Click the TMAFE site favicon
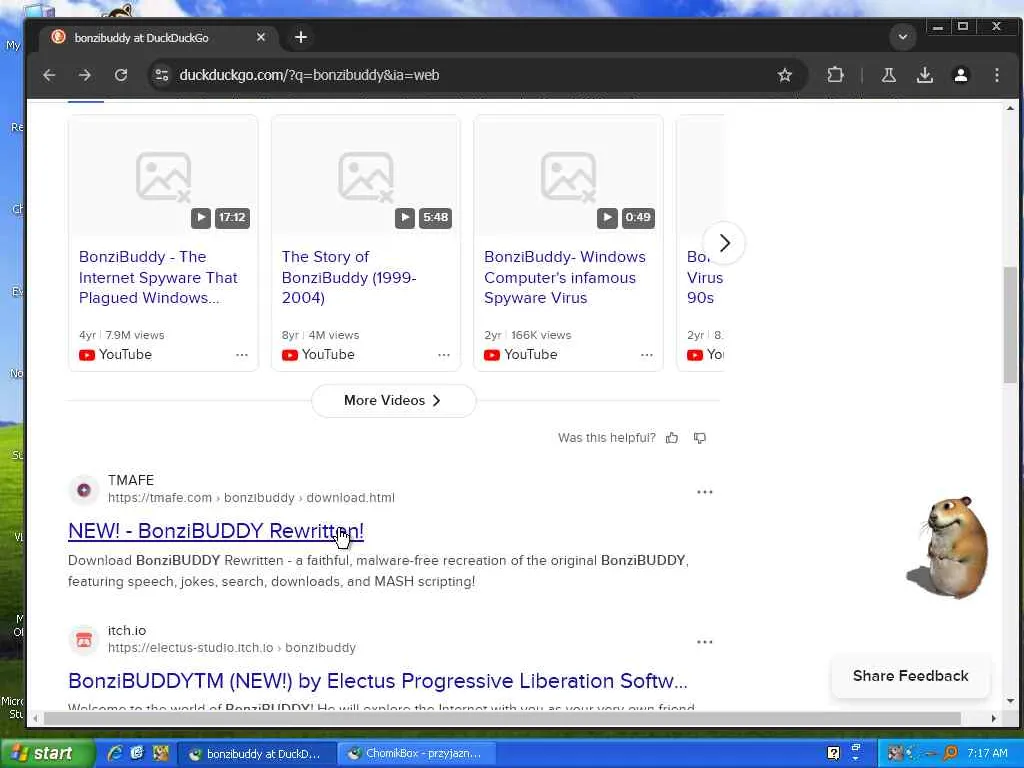Viewport: 1024px width, 768px height. pos(84,489)
